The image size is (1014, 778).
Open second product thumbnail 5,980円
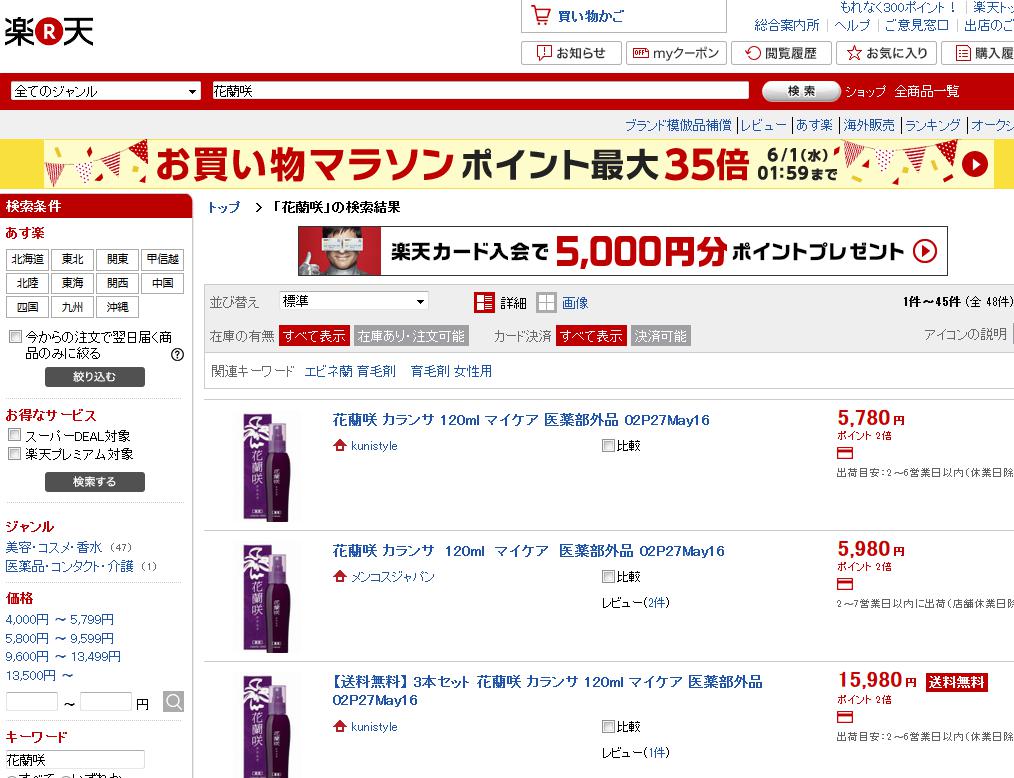point(264,598)
